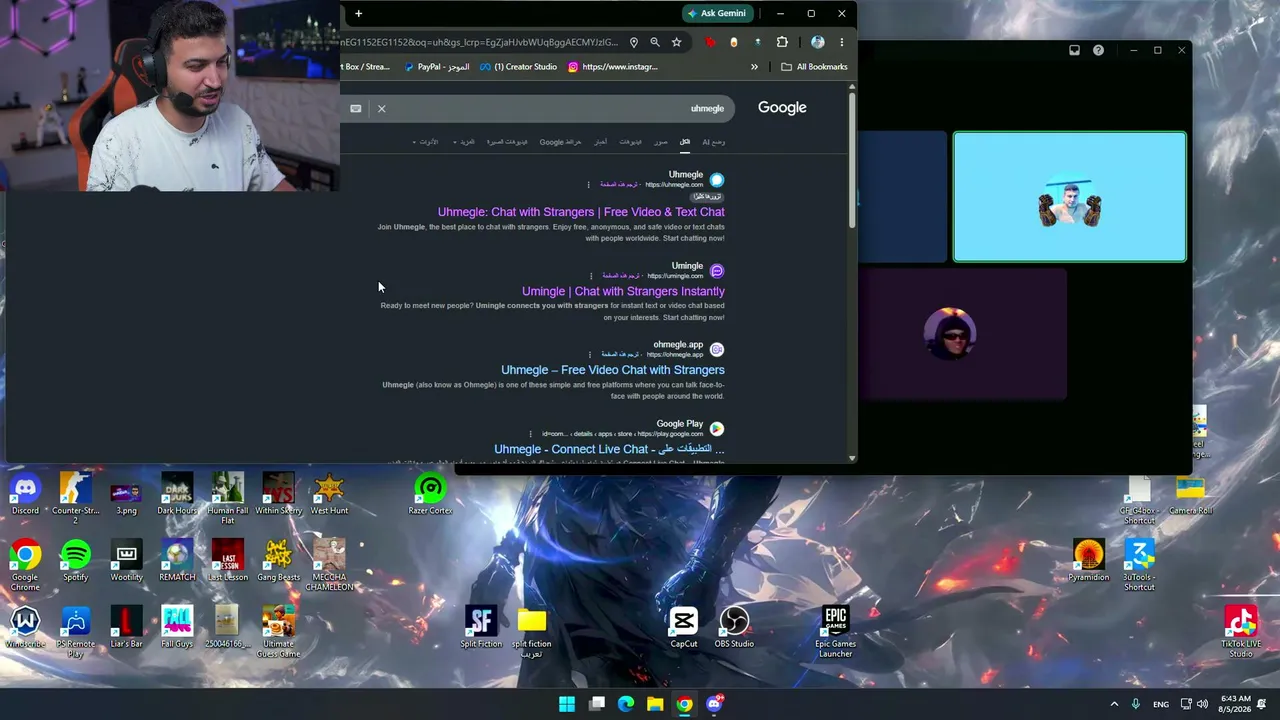This screenshot has height=720, width=1280.
Task: Open a new Chrome tab with the plus button
Action: [358, 13]
